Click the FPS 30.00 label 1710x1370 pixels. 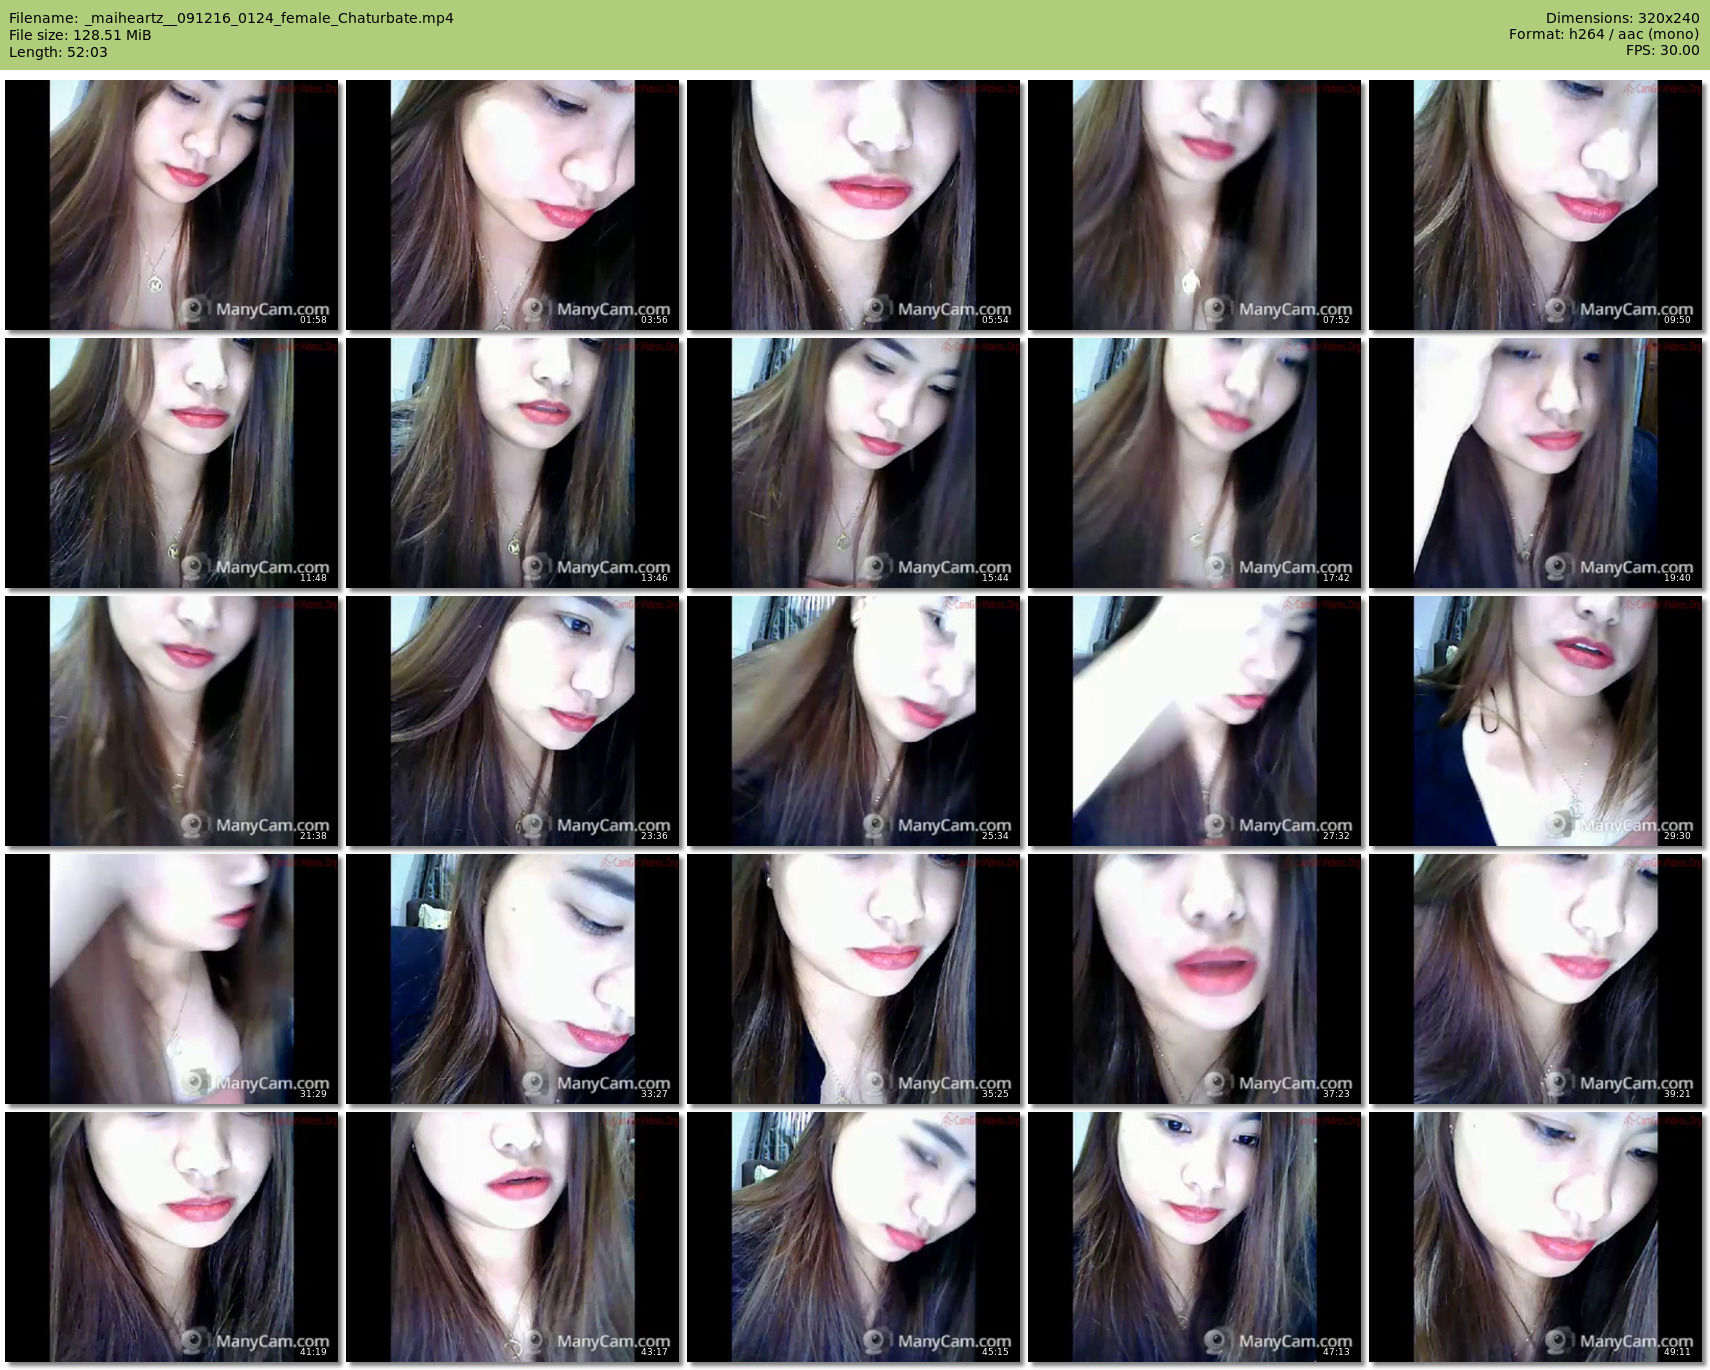(x=1662, y=50)
